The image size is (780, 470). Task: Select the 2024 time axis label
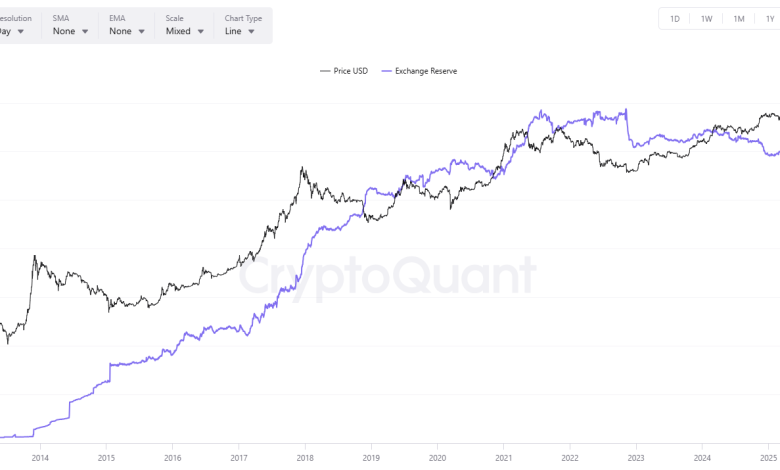pyautogui.click(x=701, y=459)
